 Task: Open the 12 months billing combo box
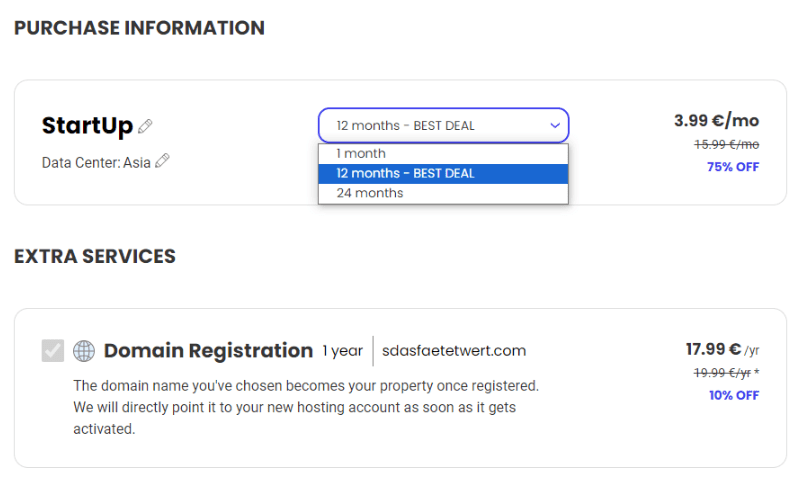point(443,125)
